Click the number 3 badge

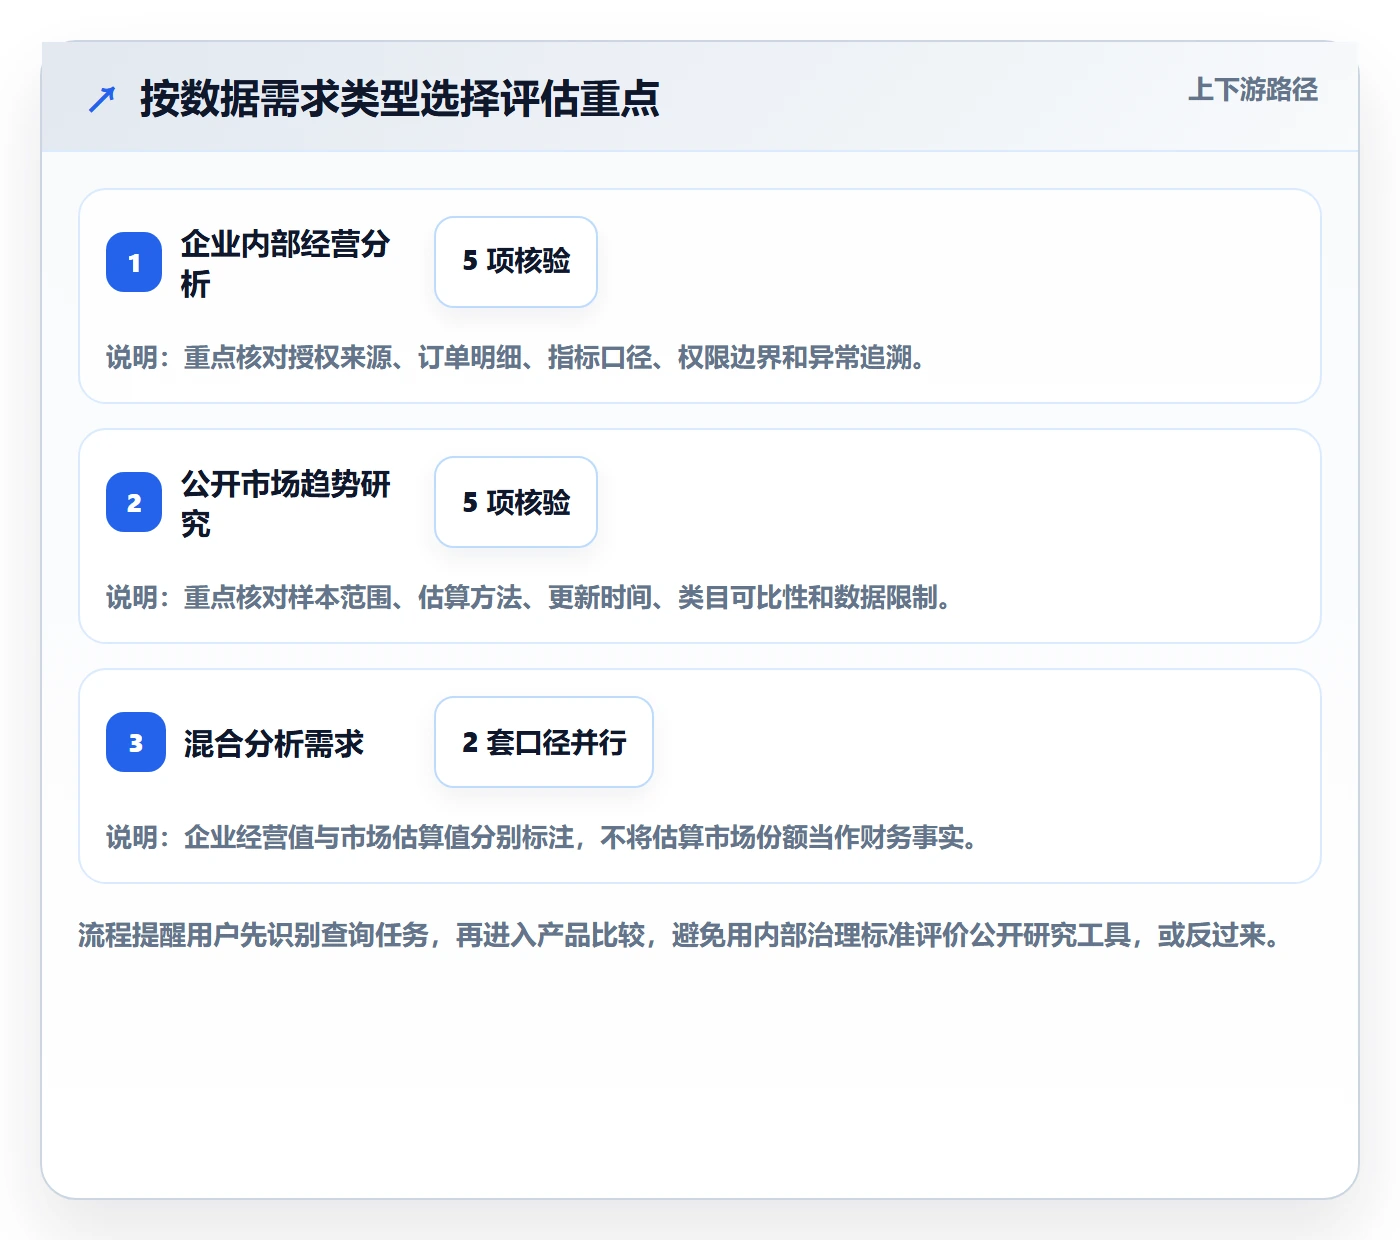136,742
